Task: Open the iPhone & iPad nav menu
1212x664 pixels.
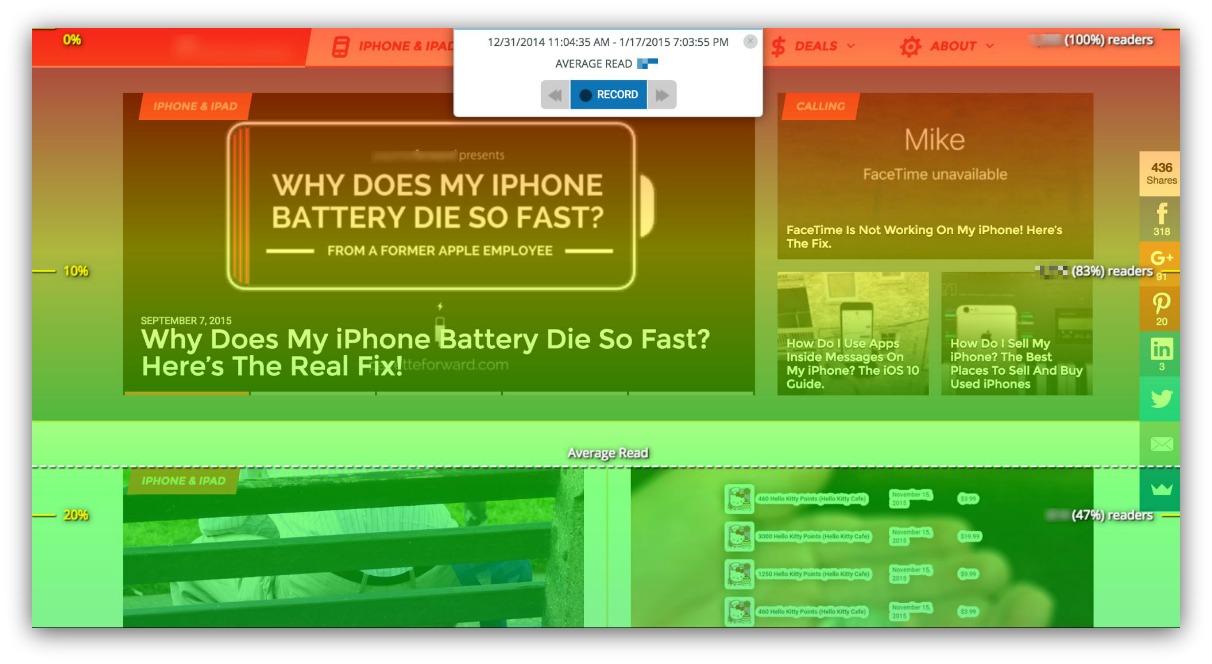Action: [405, 46]
